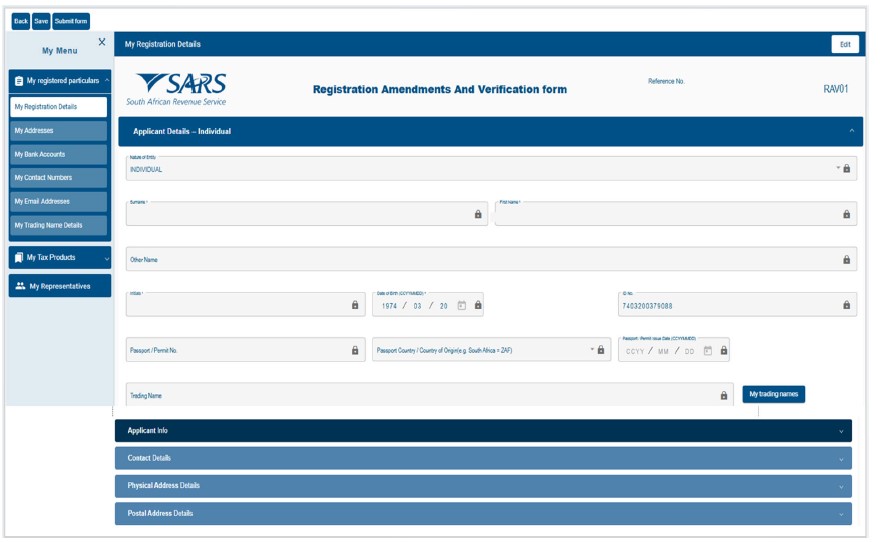880x542 pixels.
Task: Click lock icon in Other Name field
Action: point(846,260)
